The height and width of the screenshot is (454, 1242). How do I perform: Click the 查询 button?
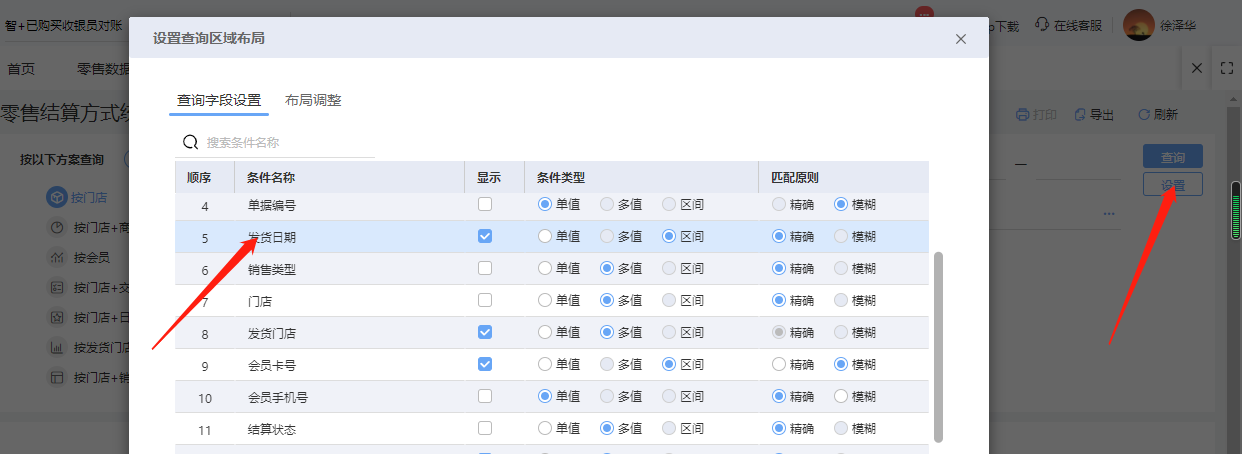click(x=1172, y=157)
